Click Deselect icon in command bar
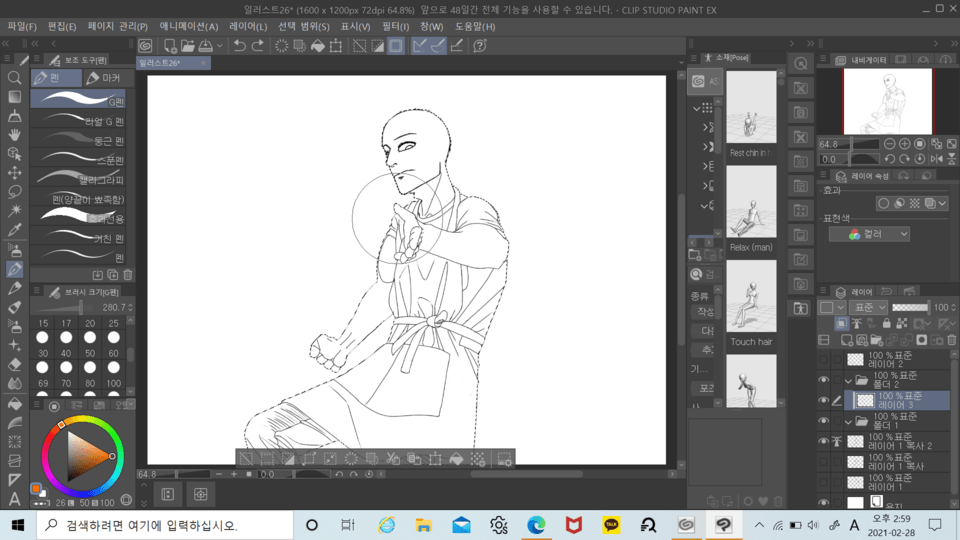Image resolution: width=960 pixels, height=540 pixels. tap(359, 45)
